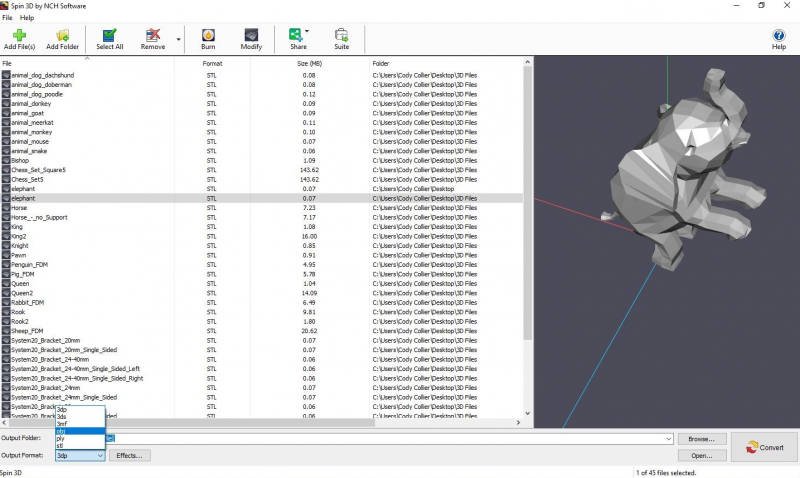Viewport: 800px width, 478px height.
Task: Click the Effects... button
Action: pos(130,455)
